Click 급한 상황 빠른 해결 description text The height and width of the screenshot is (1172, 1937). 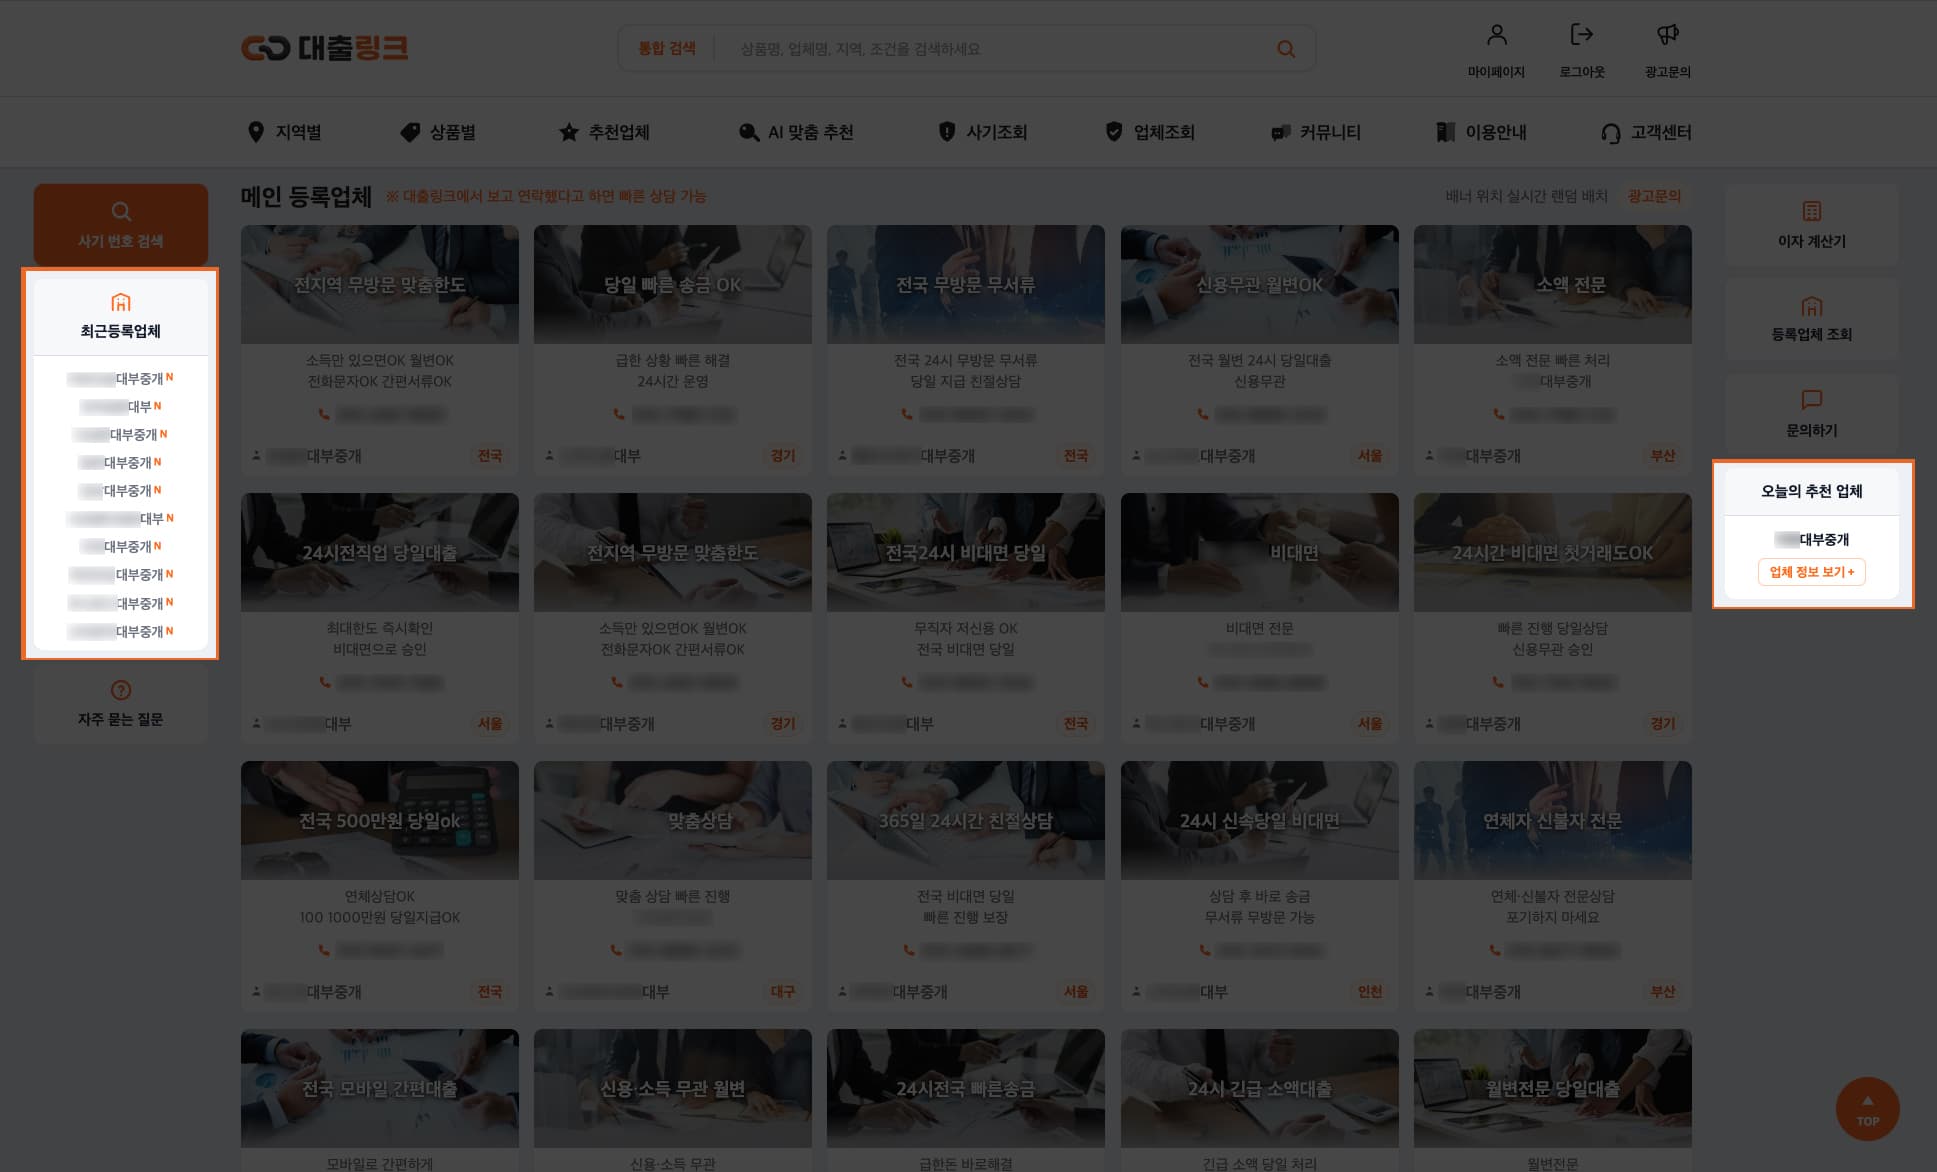pos(673,360)
